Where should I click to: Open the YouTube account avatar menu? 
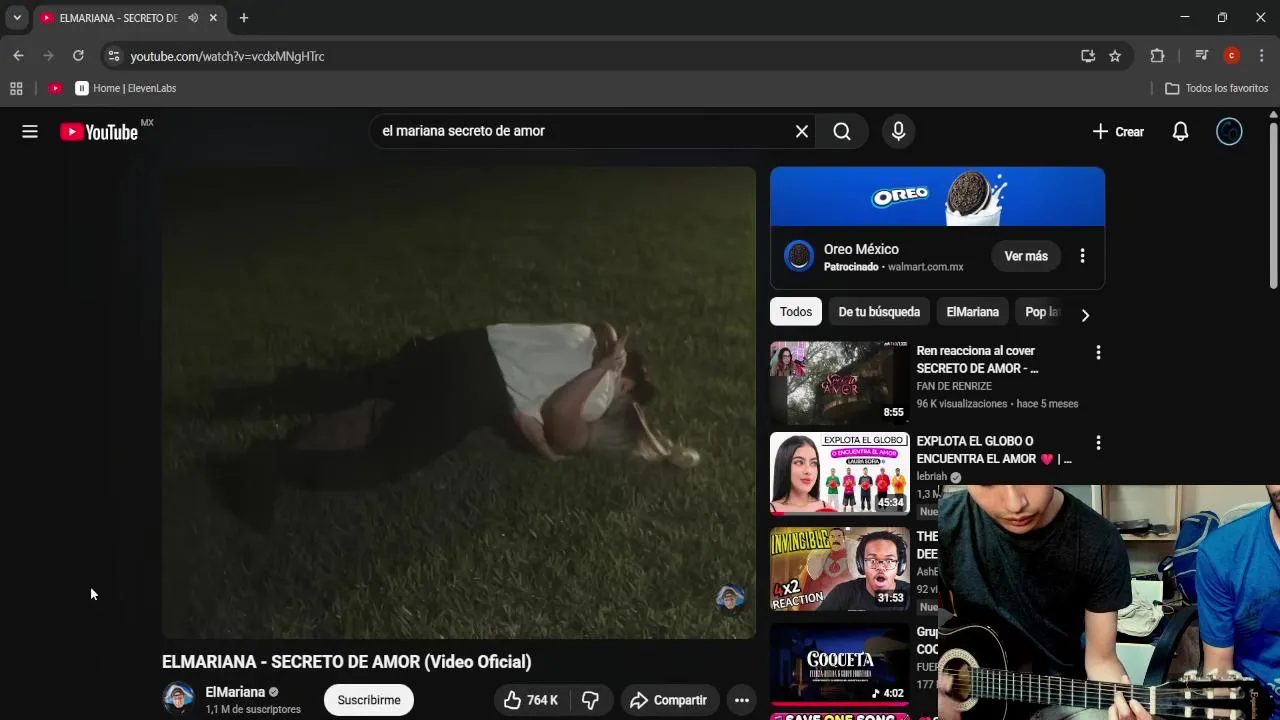point(1229,132)
